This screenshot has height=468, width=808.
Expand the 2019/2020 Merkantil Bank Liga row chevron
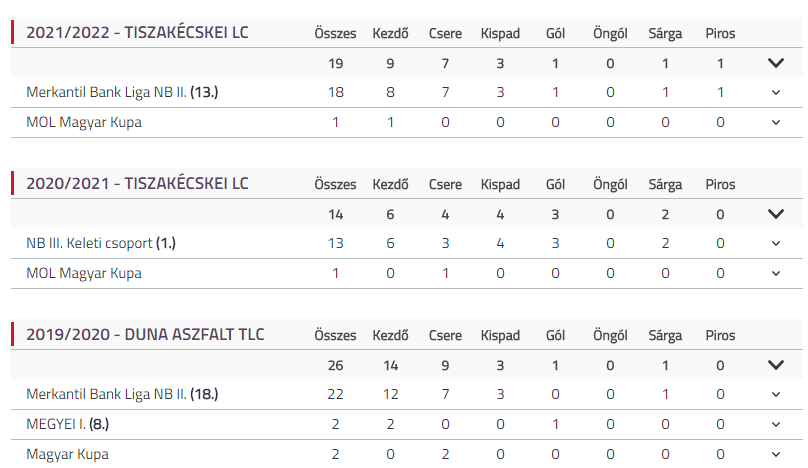[775, 394]
